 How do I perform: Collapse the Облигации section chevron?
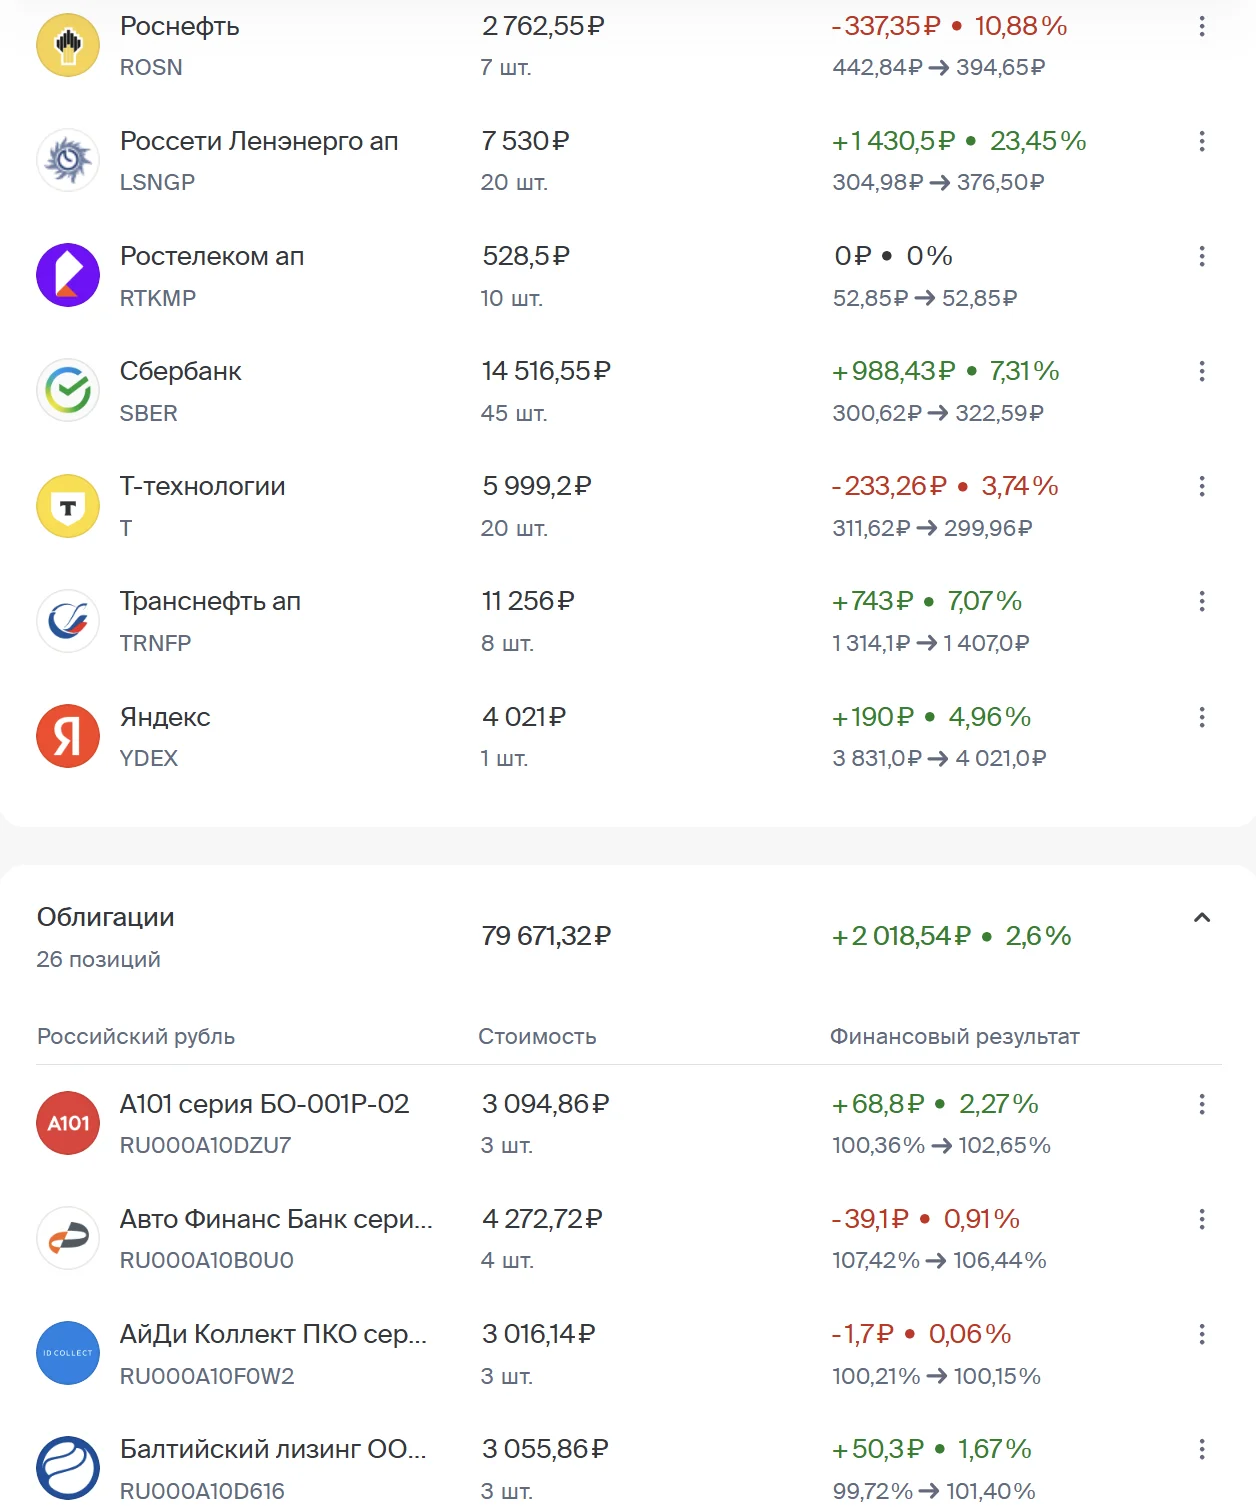coord(1202,917)
